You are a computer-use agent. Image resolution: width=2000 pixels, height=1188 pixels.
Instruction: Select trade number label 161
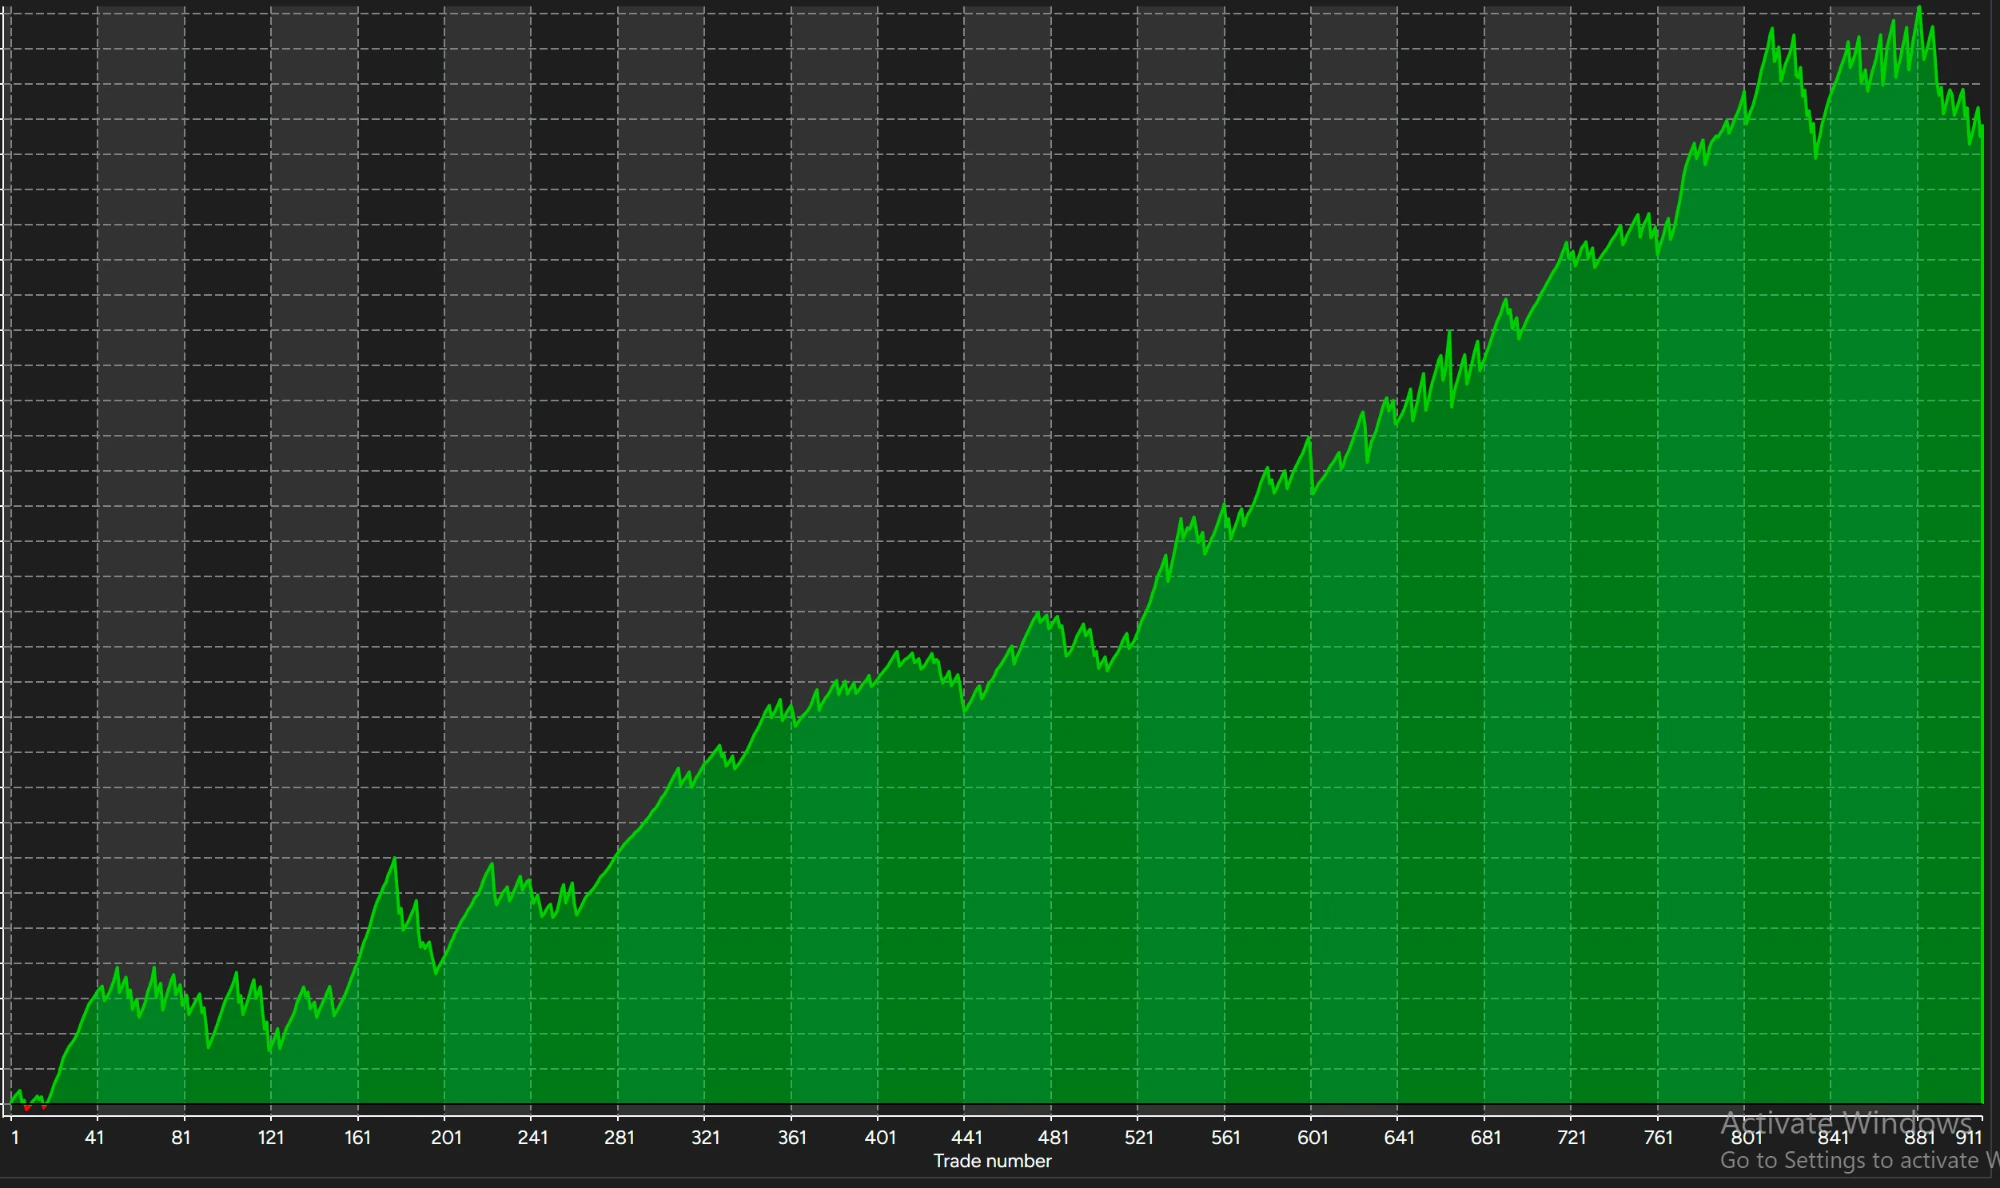357,1137
